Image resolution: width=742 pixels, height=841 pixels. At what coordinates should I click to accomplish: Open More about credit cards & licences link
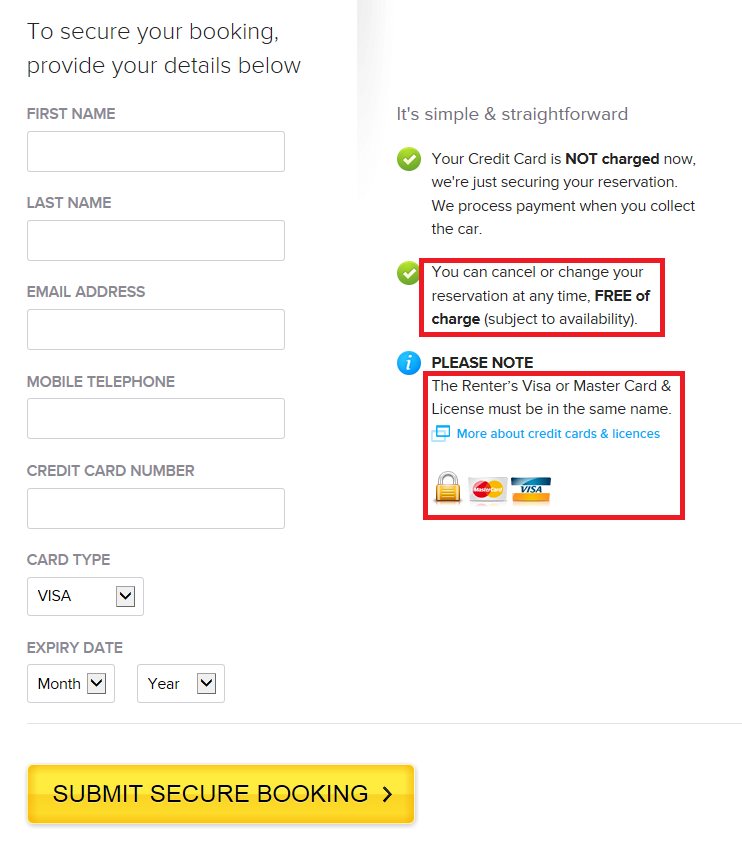(558, 434)
